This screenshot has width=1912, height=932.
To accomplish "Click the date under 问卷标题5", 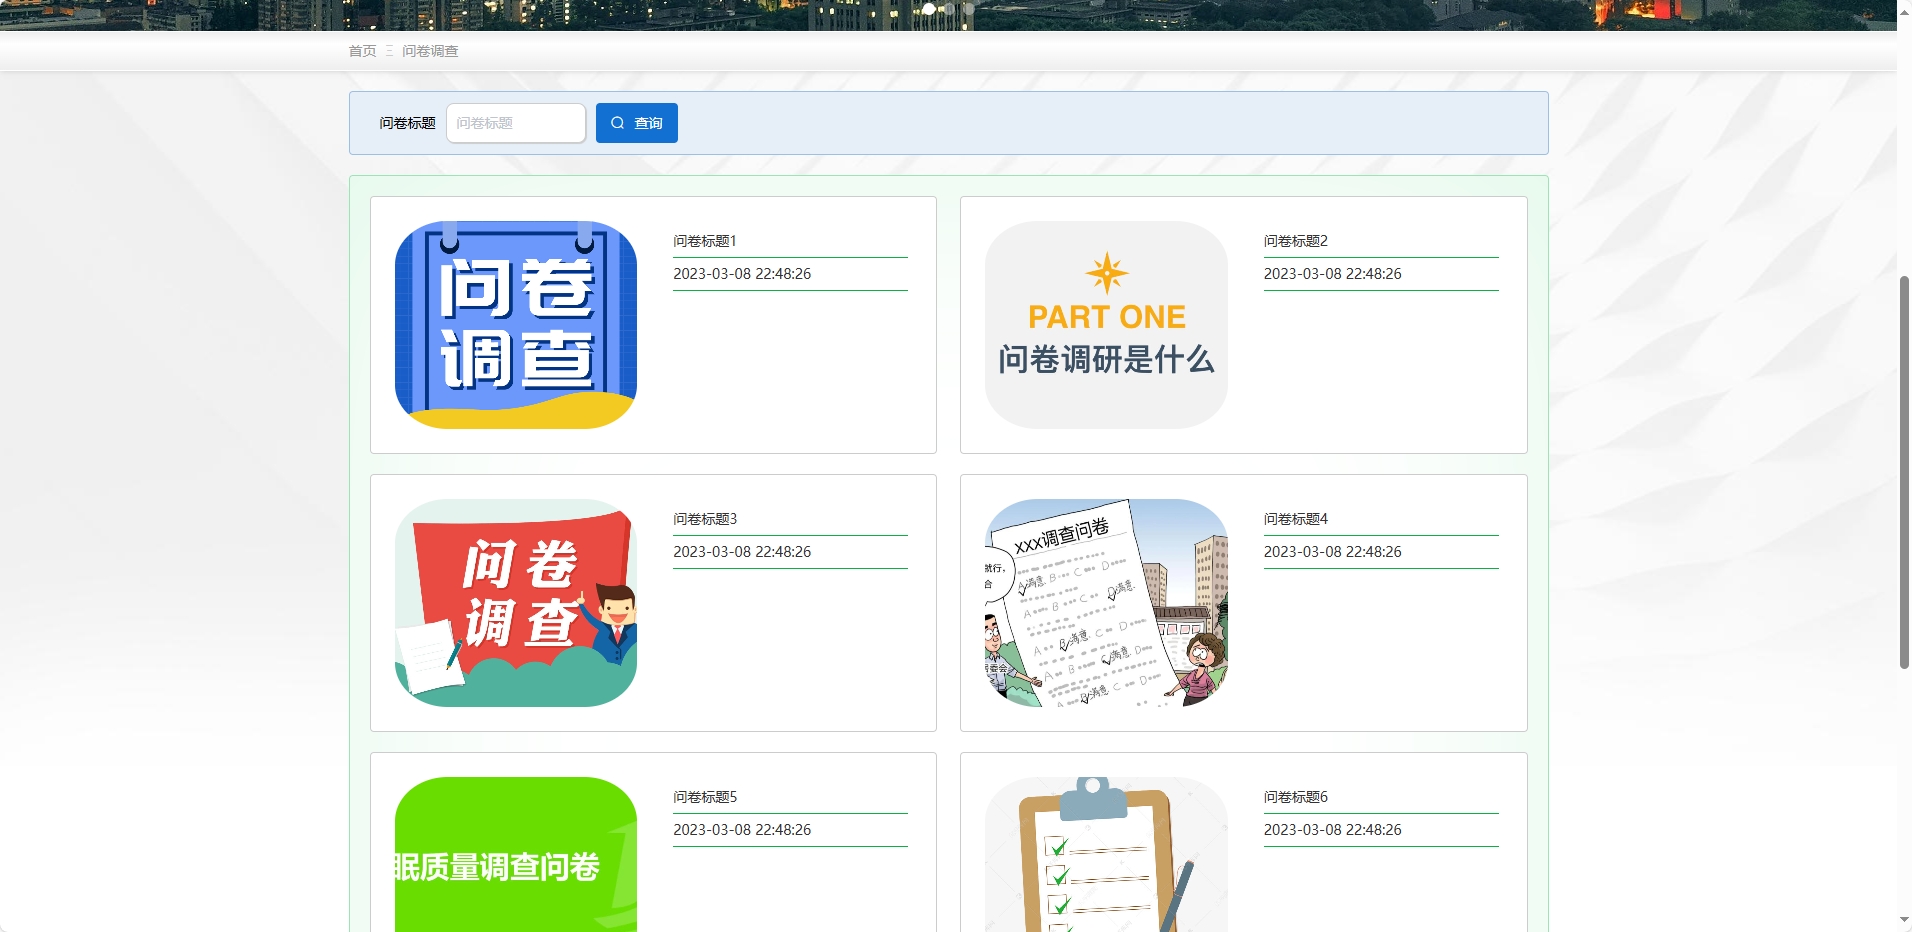I will pyautogui.click(x=742, y=830).
